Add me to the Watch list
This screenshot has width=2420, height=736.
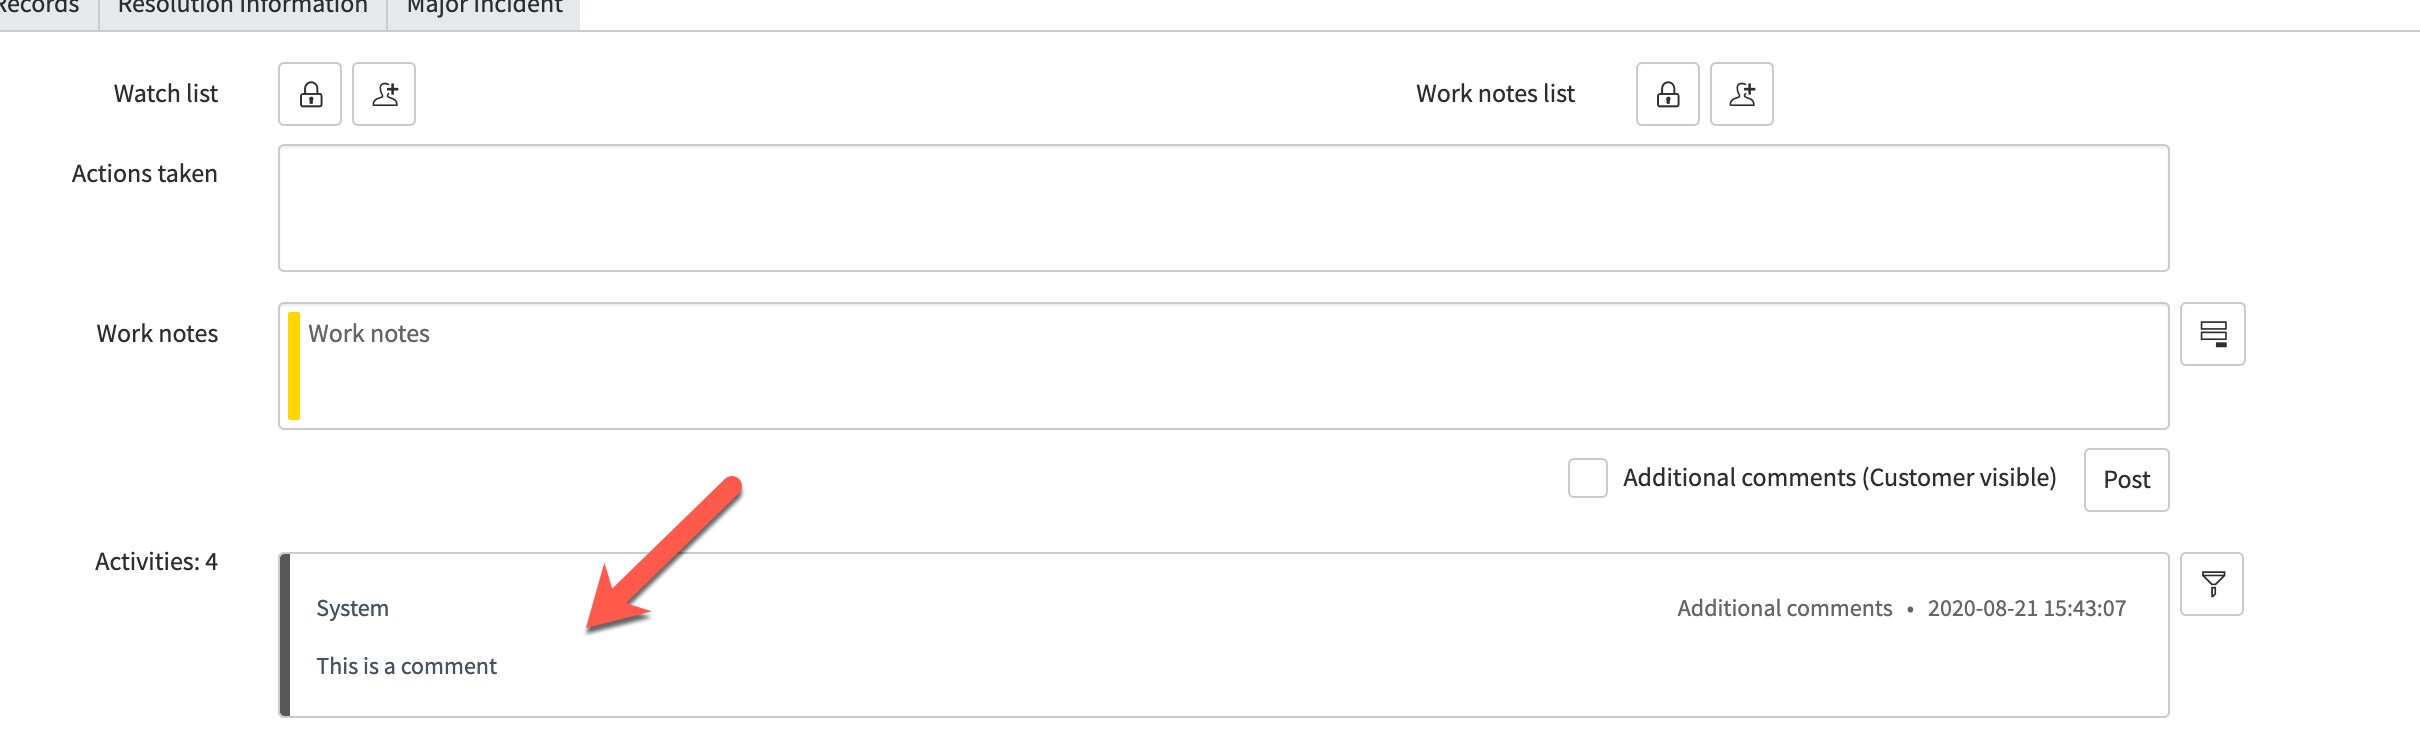(384, 94)
